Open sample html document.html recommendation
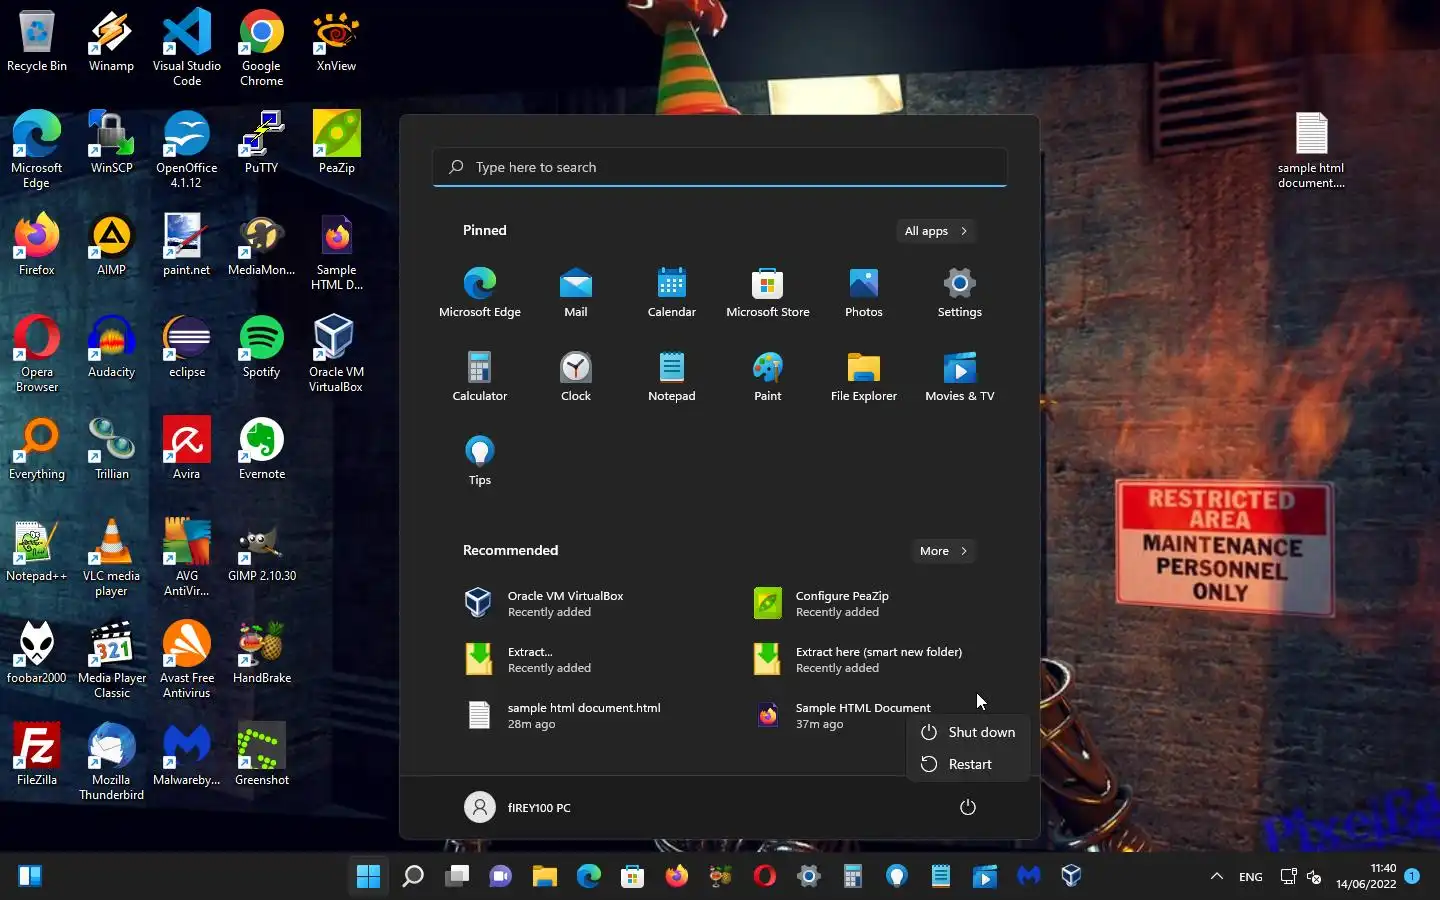The width and height of the screenshot is (1440, 900). (576, 715)
